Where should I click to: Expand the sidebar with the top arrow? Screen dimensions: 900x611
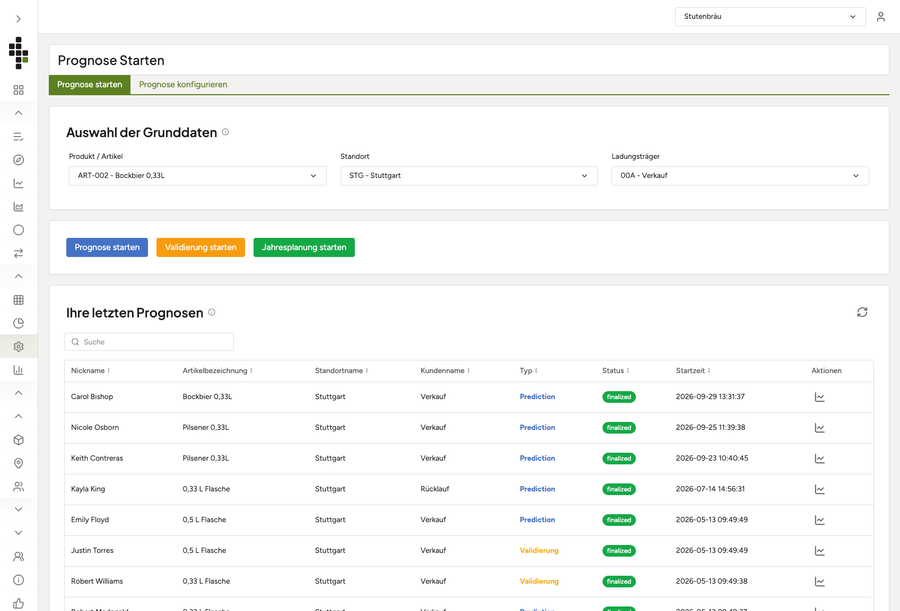pos(18,19)
